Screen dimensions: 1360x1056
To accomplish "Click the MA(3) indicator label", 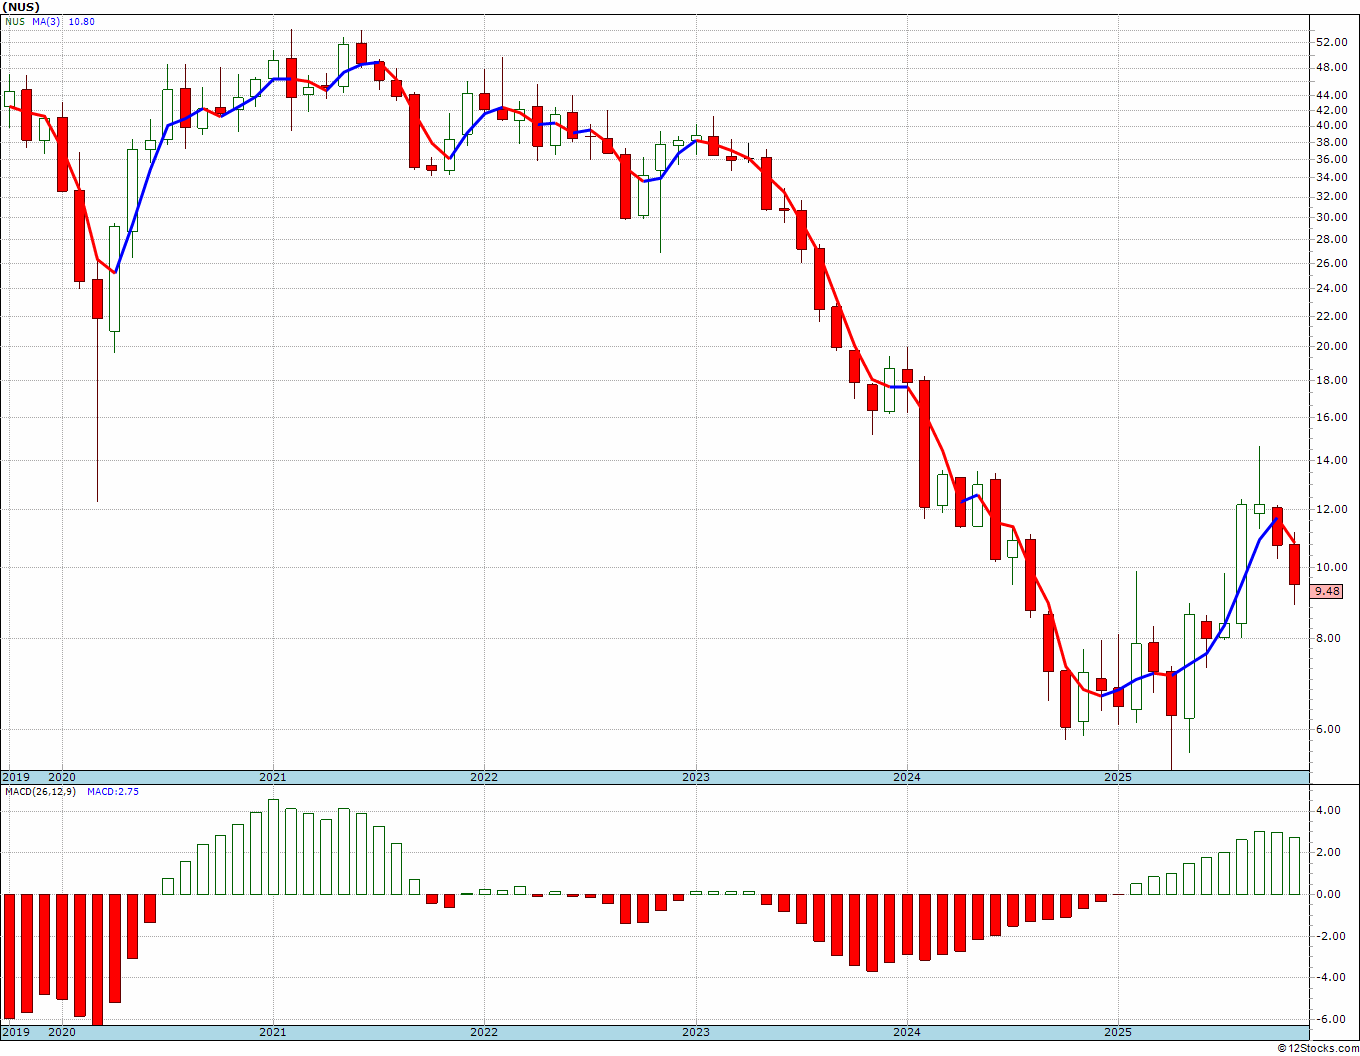I will (x=45, y=21).
